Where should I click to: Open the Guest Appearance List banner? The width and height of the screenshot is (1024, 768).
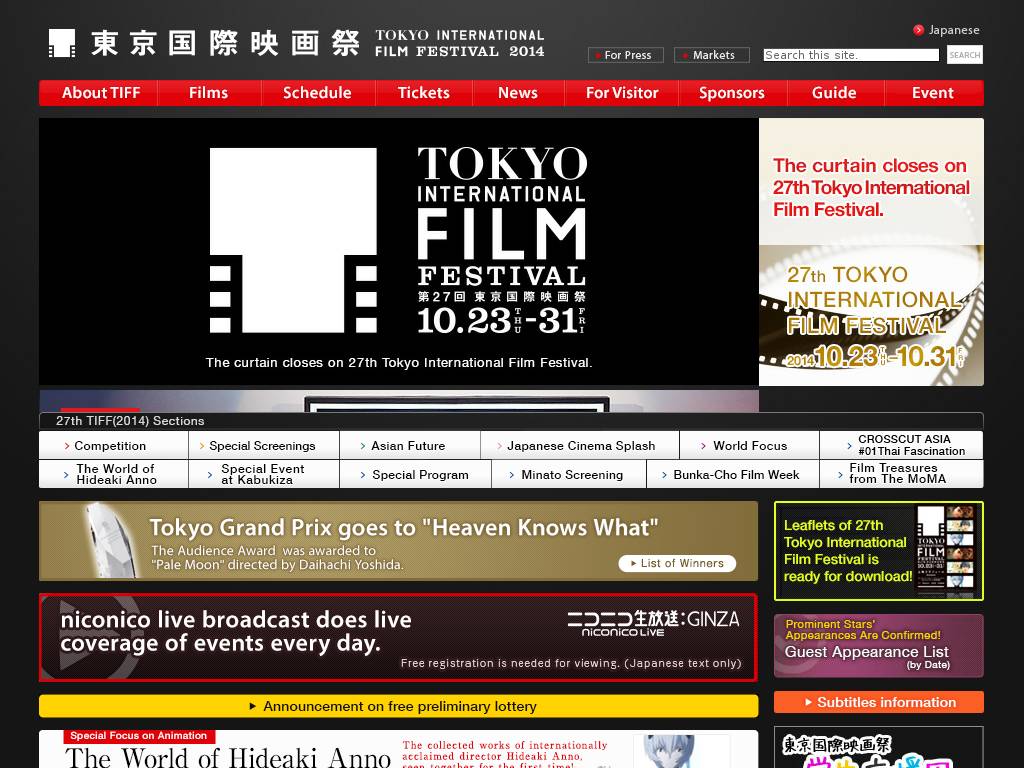tap(878, 646)
